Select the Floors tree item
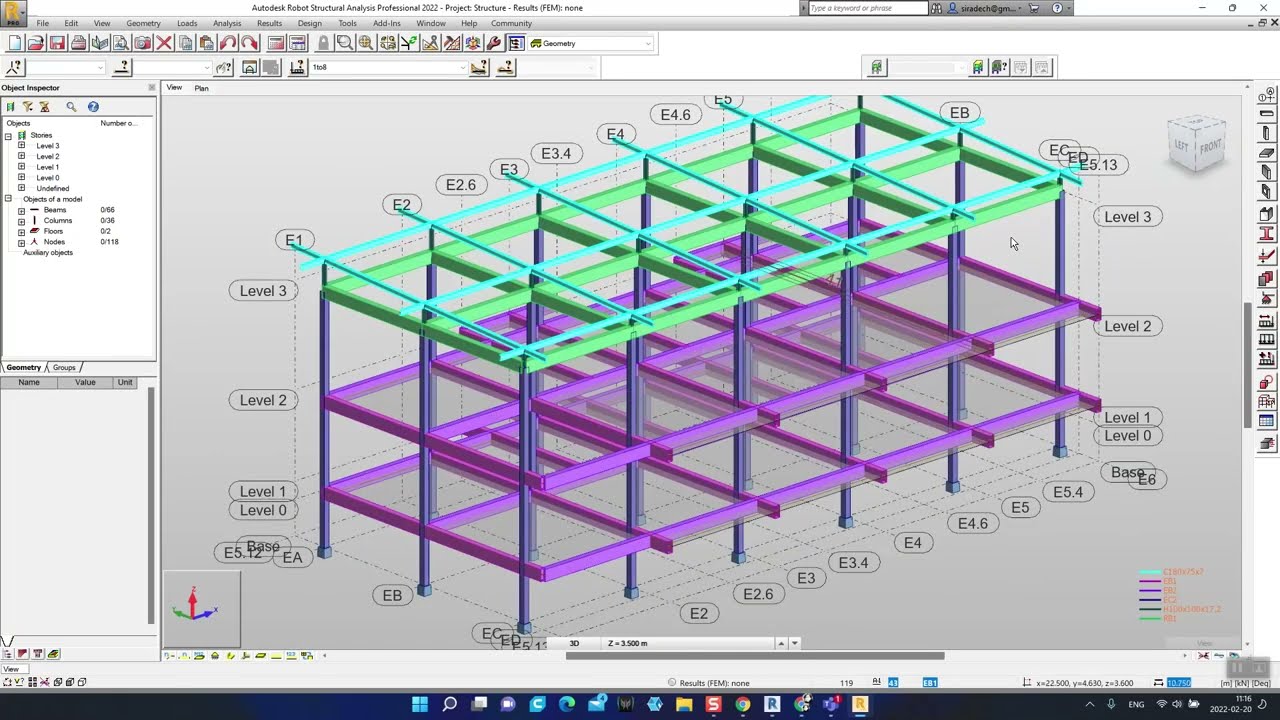The width and height of the screenshot is (1280, 720). 53,231
